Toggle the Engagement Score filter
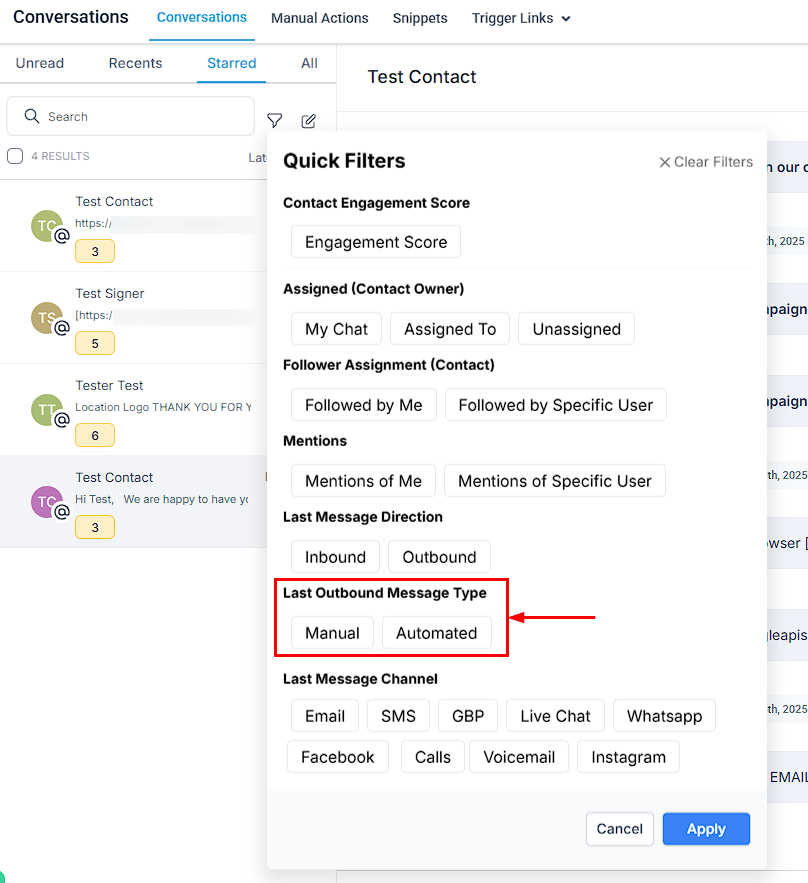Screen dimensions: 808x883 pyautogui.click(x=376, y=242)
